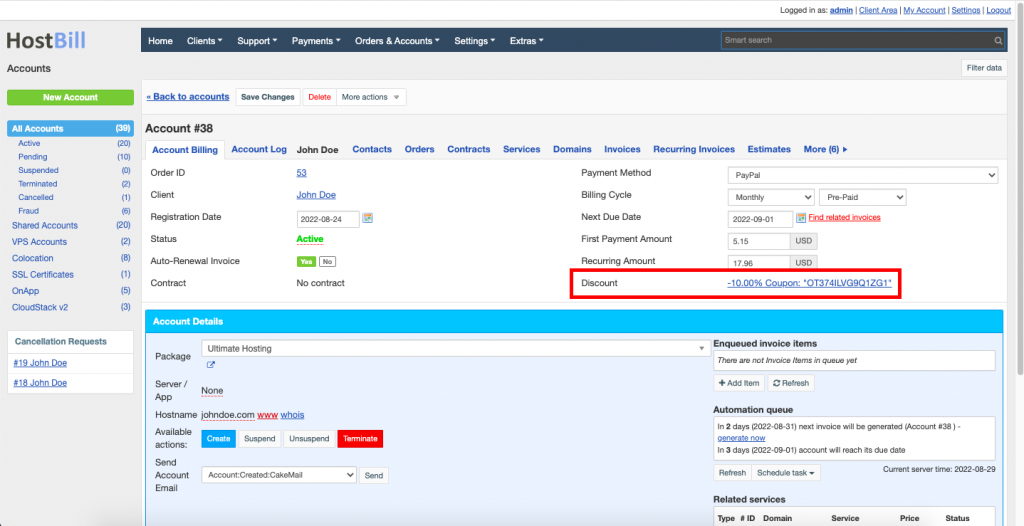Filter sidebar by Pending accounts
This screenshot has width=1024, height=526.
[33, 157]
